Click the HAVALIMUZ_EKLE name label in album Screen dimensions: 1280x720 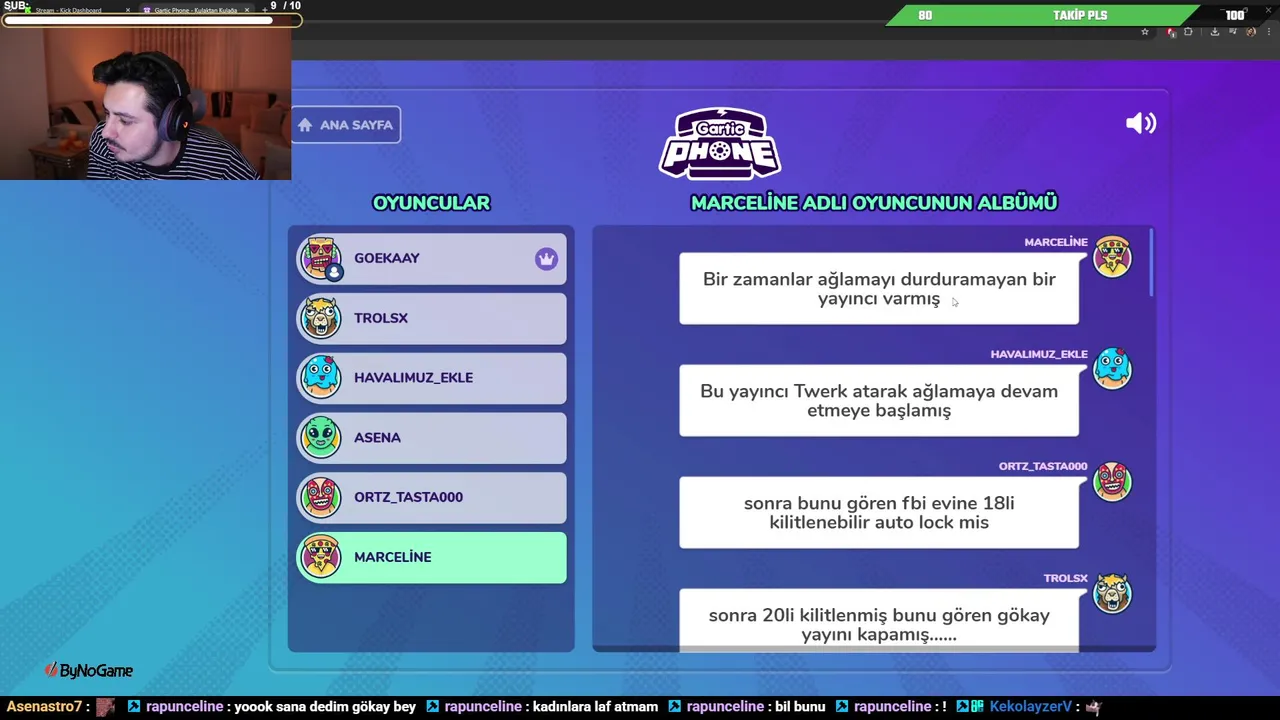[x=1039, y=354]
